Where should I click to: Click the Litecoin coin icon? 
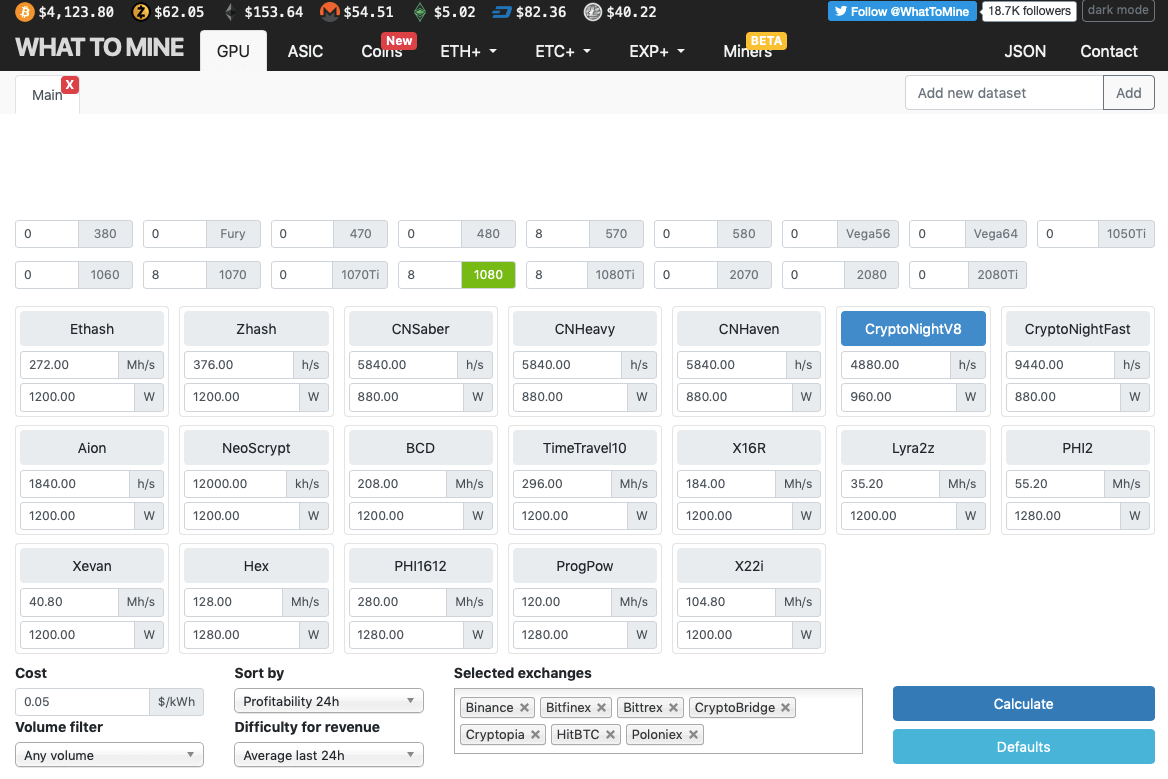point(593,12)
